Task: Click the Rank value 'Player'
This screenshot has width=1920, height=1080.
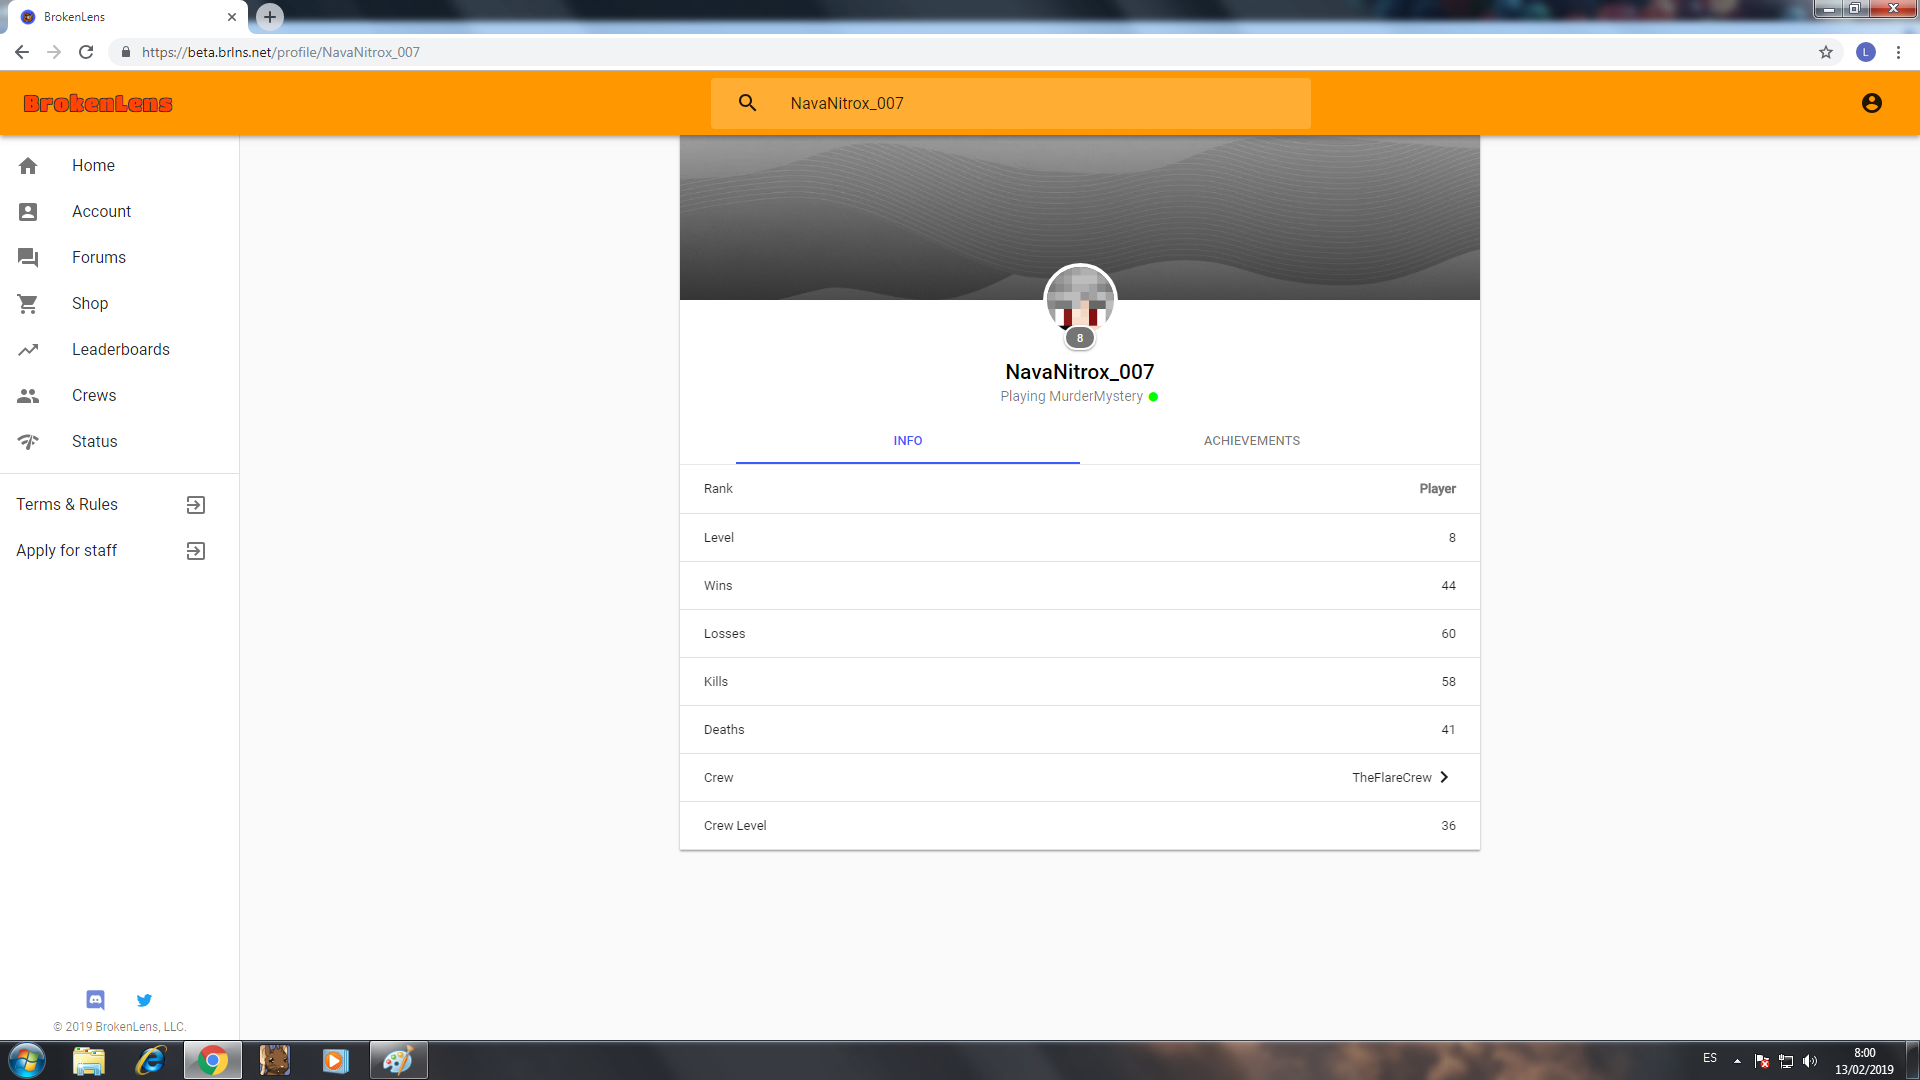Action: [1437, 489]
